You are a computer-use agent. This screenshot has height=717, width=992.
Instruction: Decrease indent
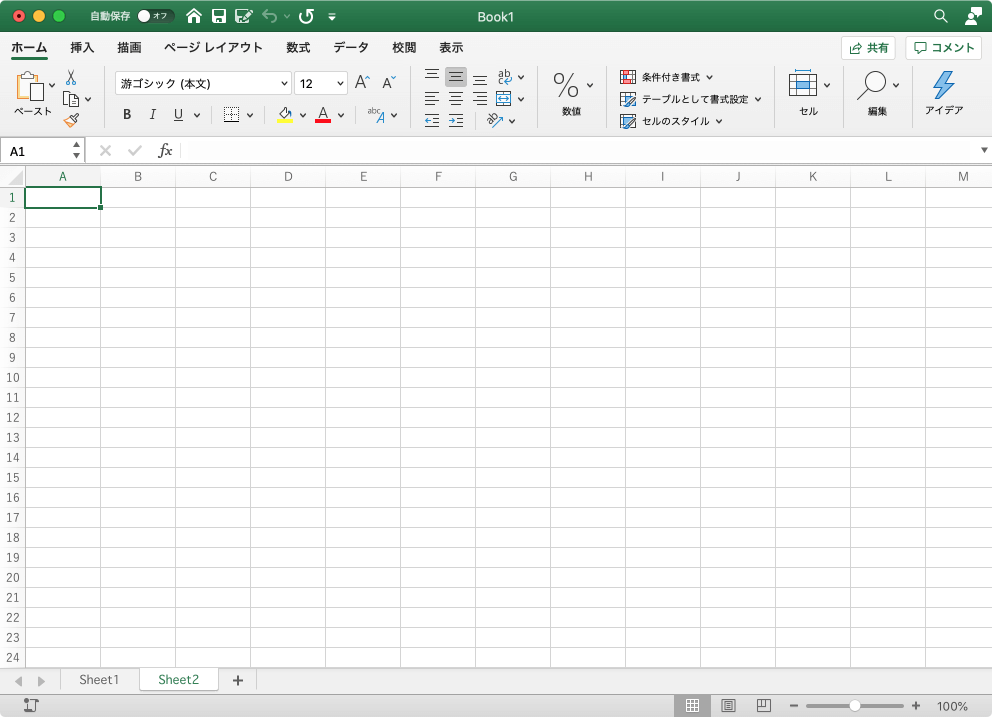pyautogui.click(x=432, y=121)
